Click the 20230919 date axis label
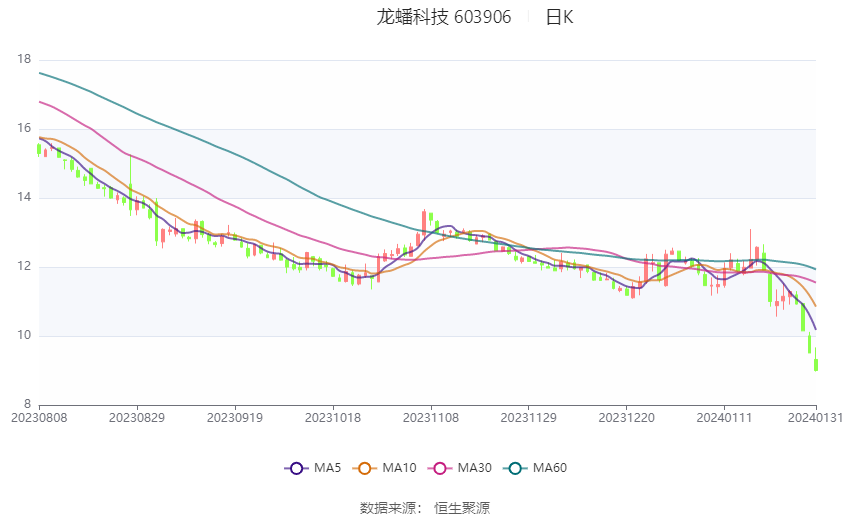Screen dimensions: 850x516 click(235, 418)
